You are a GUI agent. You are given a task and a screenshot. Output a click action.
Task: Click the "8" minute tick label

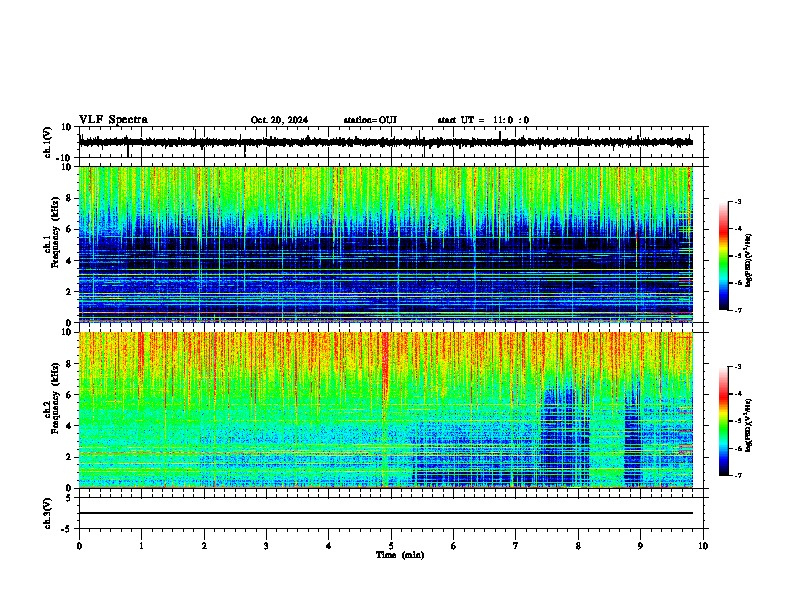coord(578,546)
